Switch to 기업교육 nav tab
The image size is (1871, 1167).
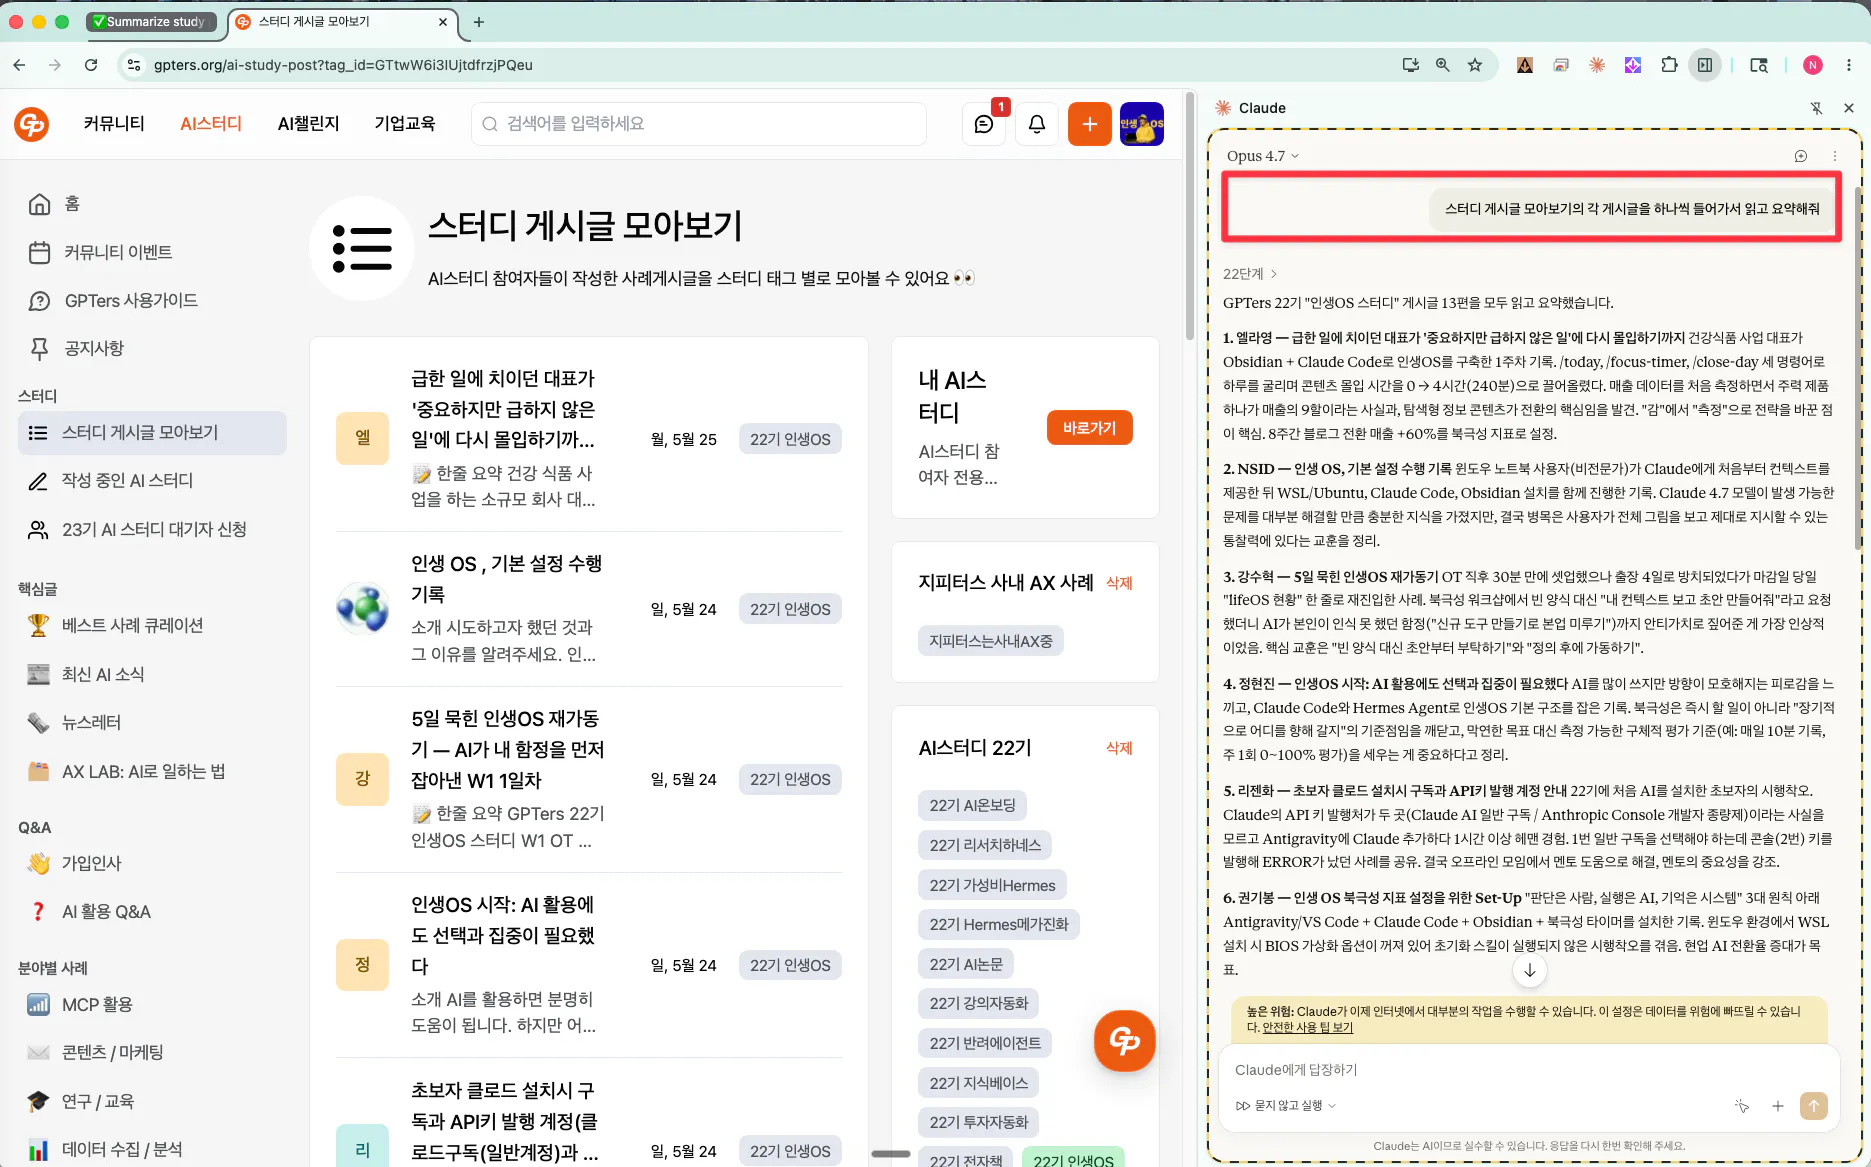click(x=405, y=123)
